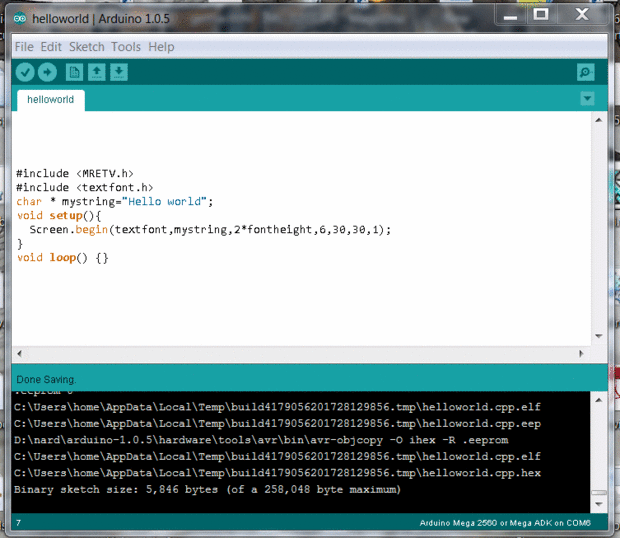Image resolution: width=620 pixels, height=538 pixels.
Task: Click the "Hello world" string literal
Action: (164, 202)
